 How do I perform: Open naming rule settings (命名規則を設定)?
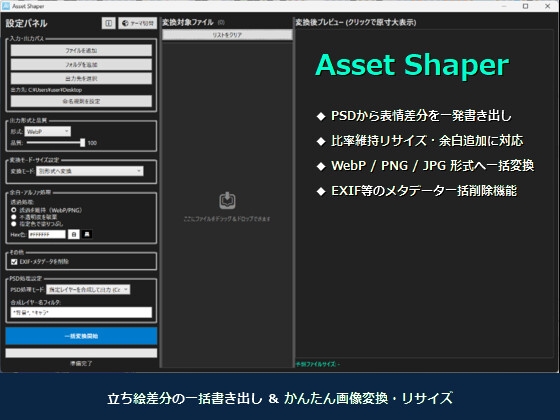pos(81,101)
